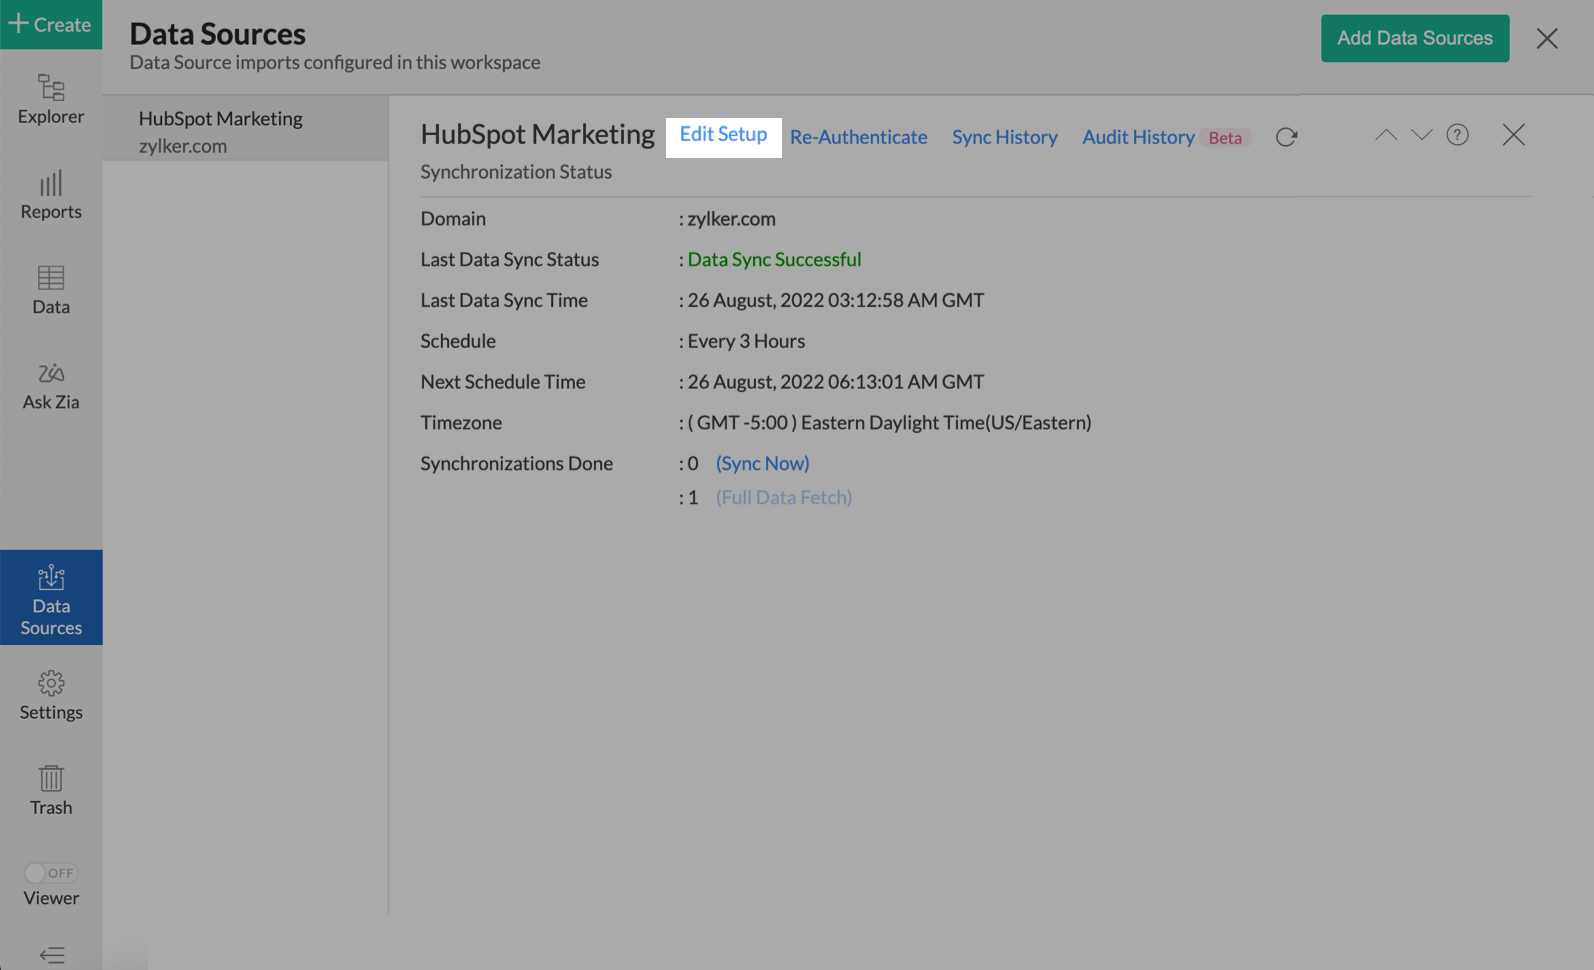Click the Re-Authenticate link

coord(858,137)
